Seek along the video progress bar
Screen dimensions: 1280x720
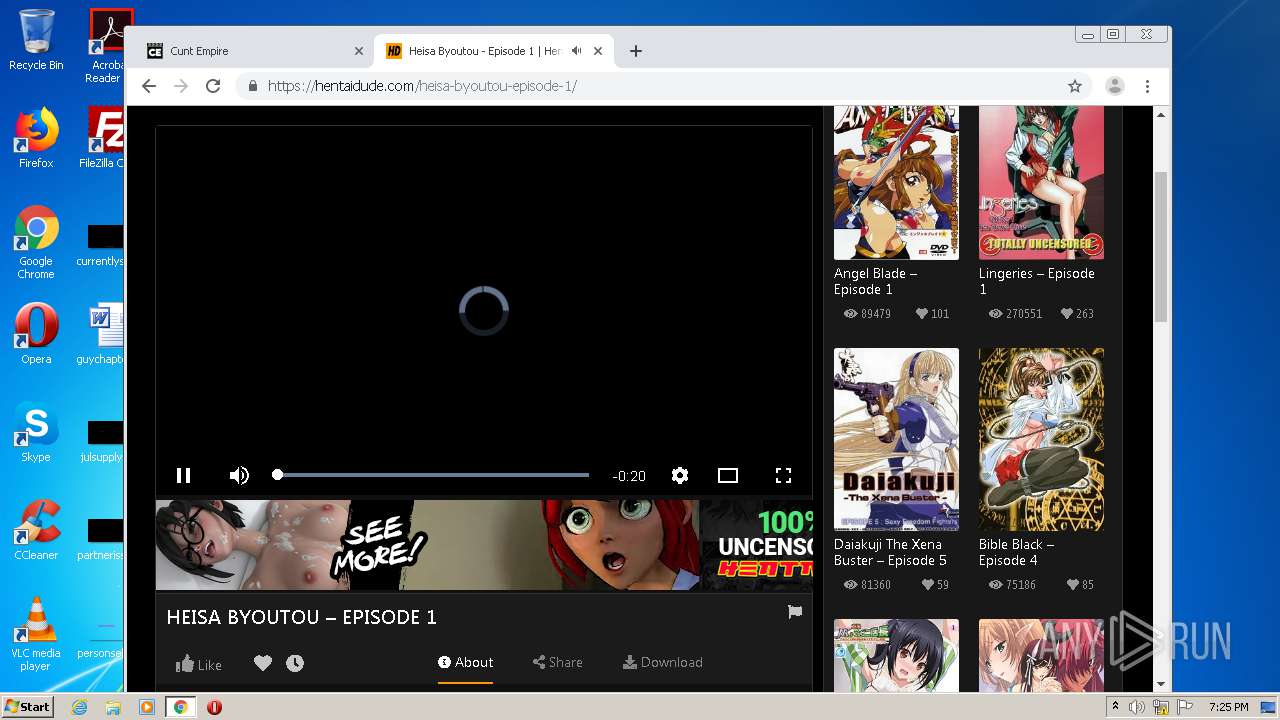click(x=432, y=475)
